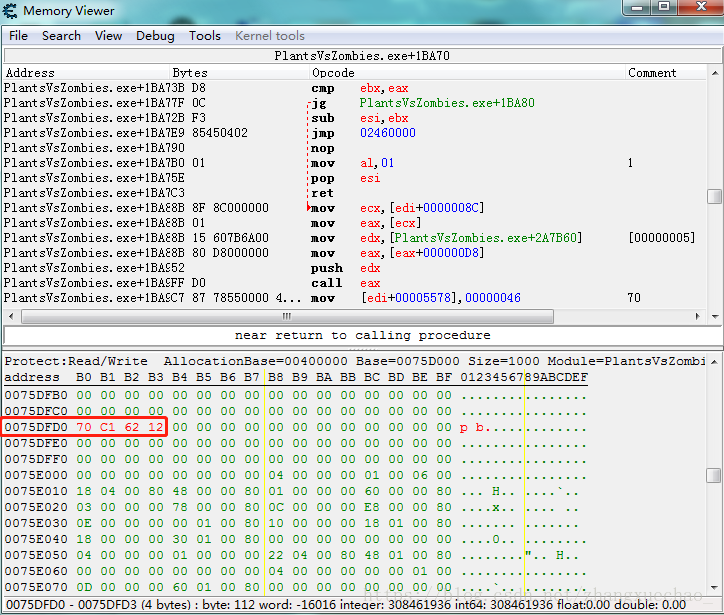The image size is (724, 615).
Task: Click hex view vertical scrollbar thumb
Action: [715, 476]
